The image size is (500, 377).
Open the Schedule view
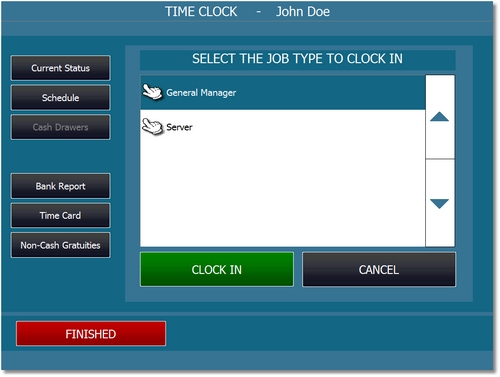click(x=60, y=97)
